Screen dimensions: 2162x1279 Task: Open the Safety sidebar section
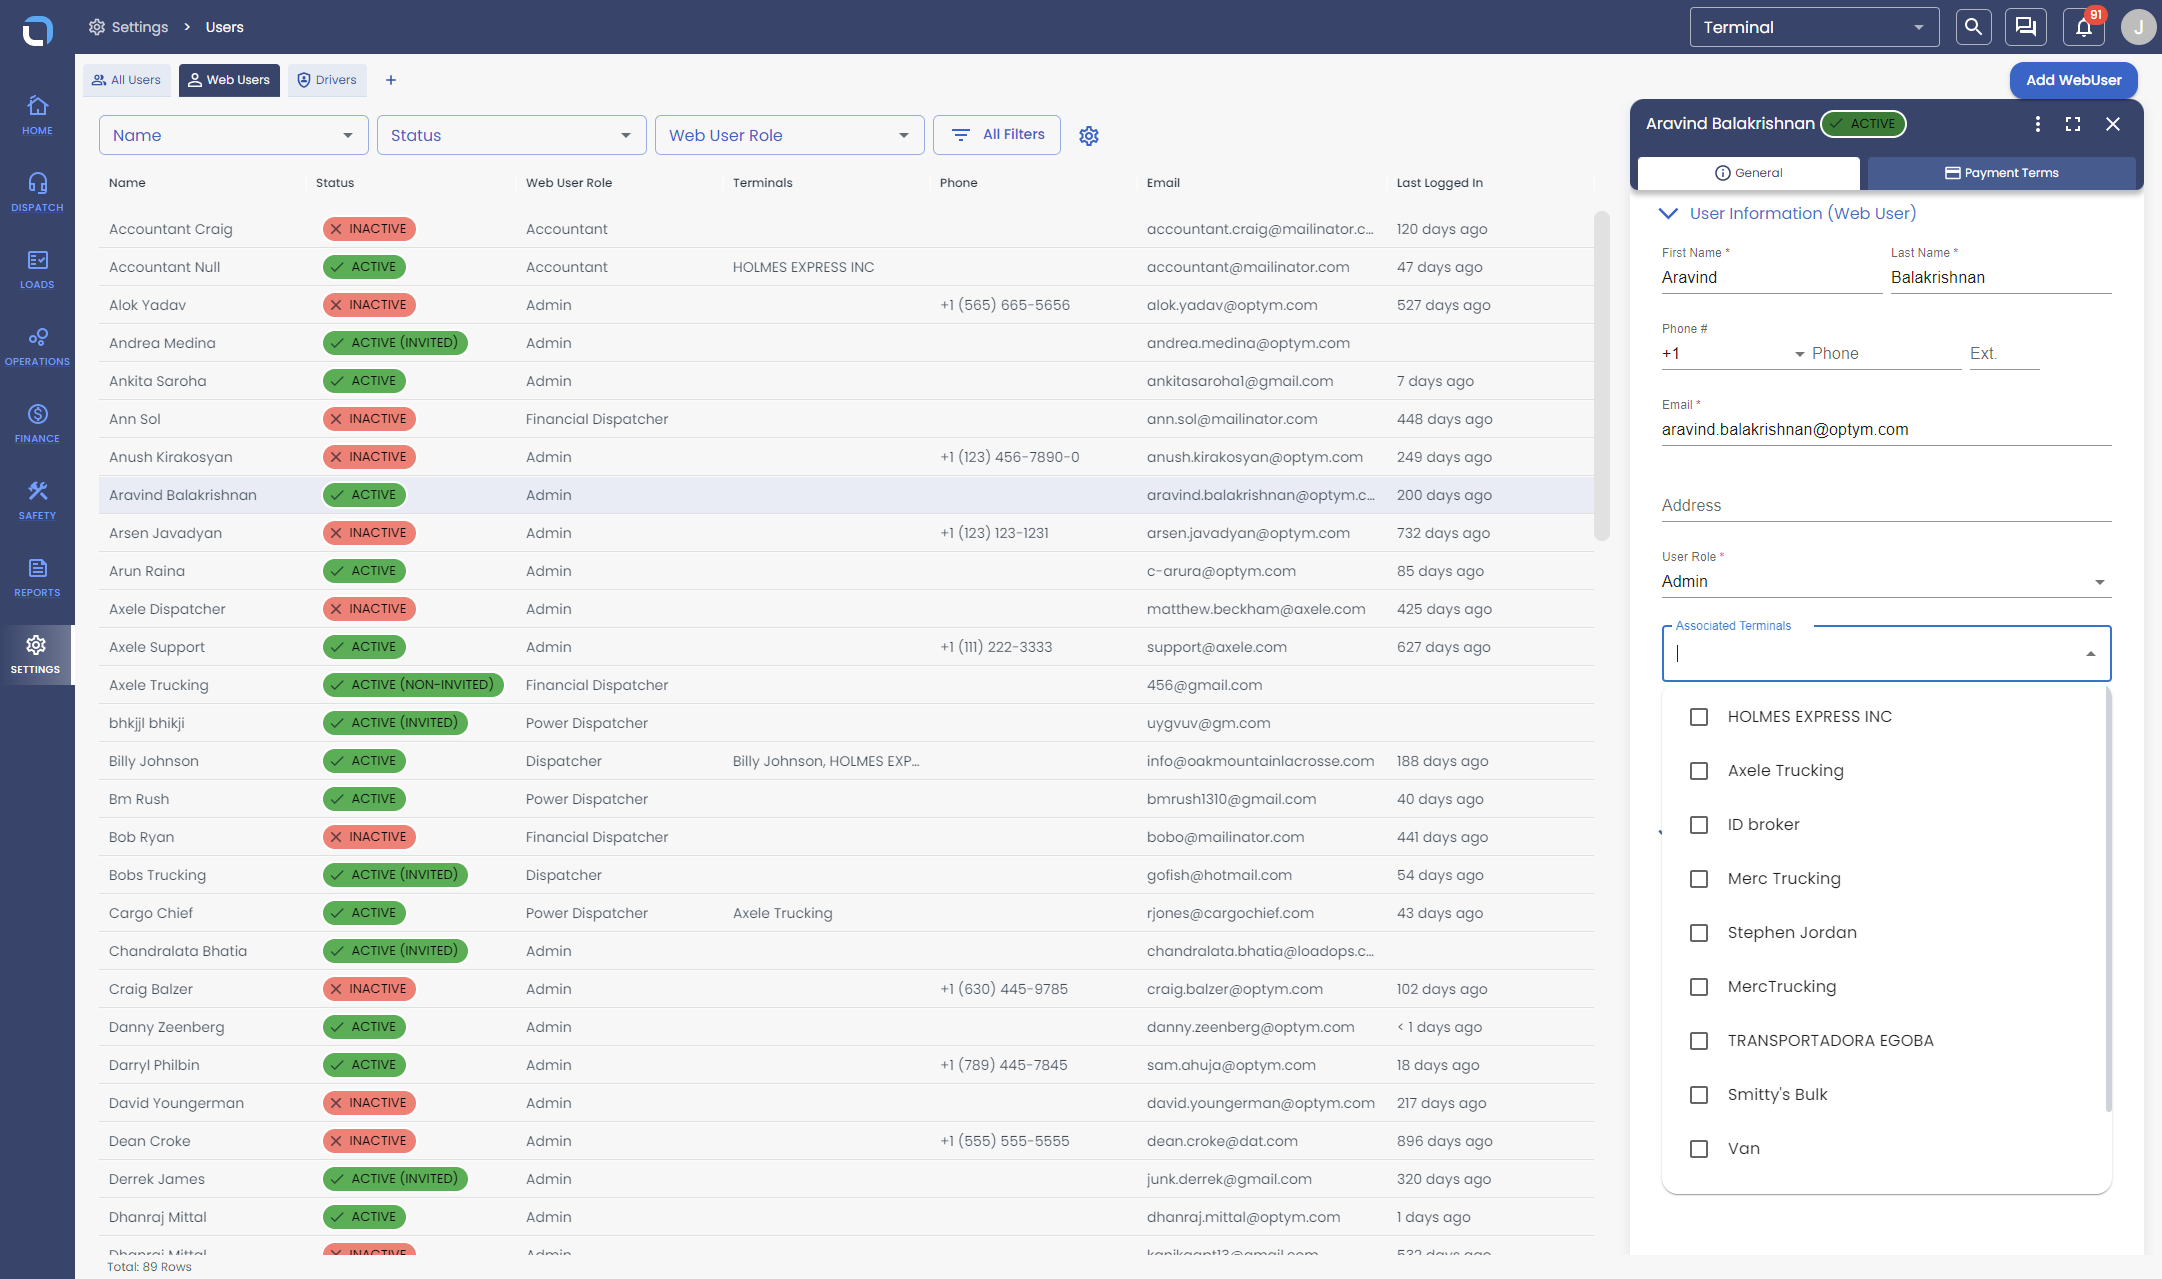37,500
